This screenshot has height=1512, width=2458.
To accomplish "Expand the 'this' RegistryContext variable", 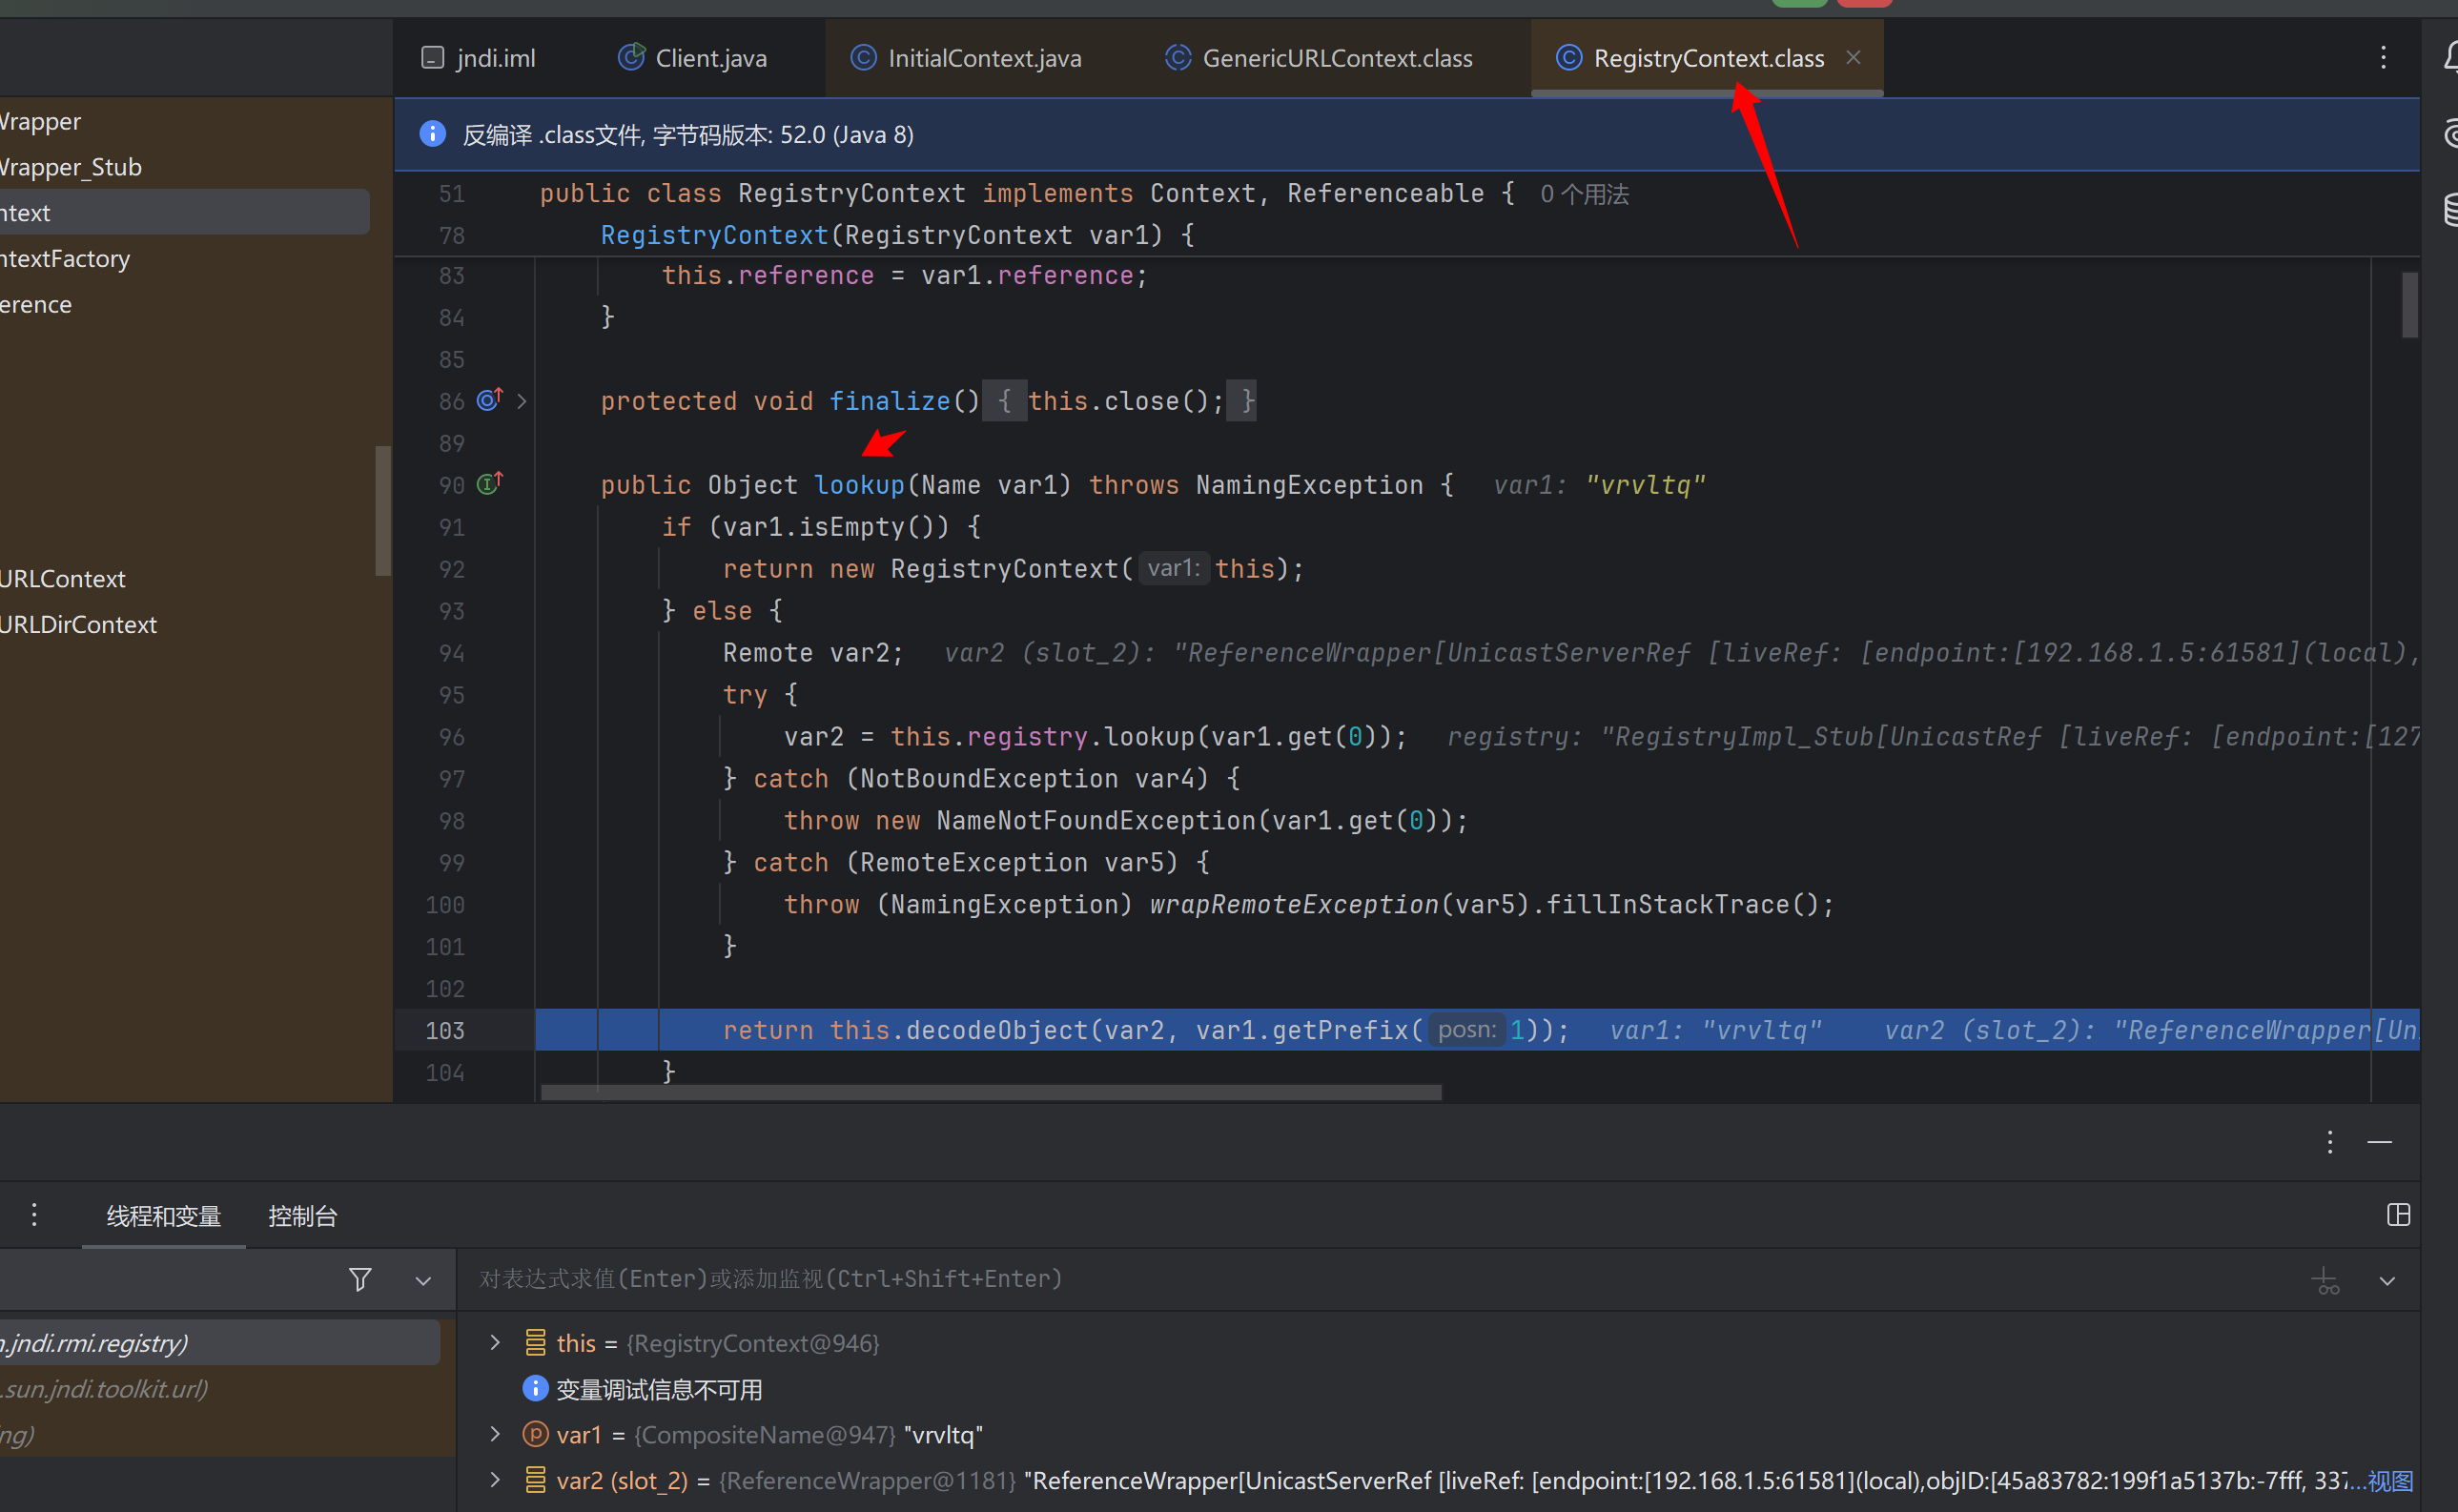I will (495, 1343).
